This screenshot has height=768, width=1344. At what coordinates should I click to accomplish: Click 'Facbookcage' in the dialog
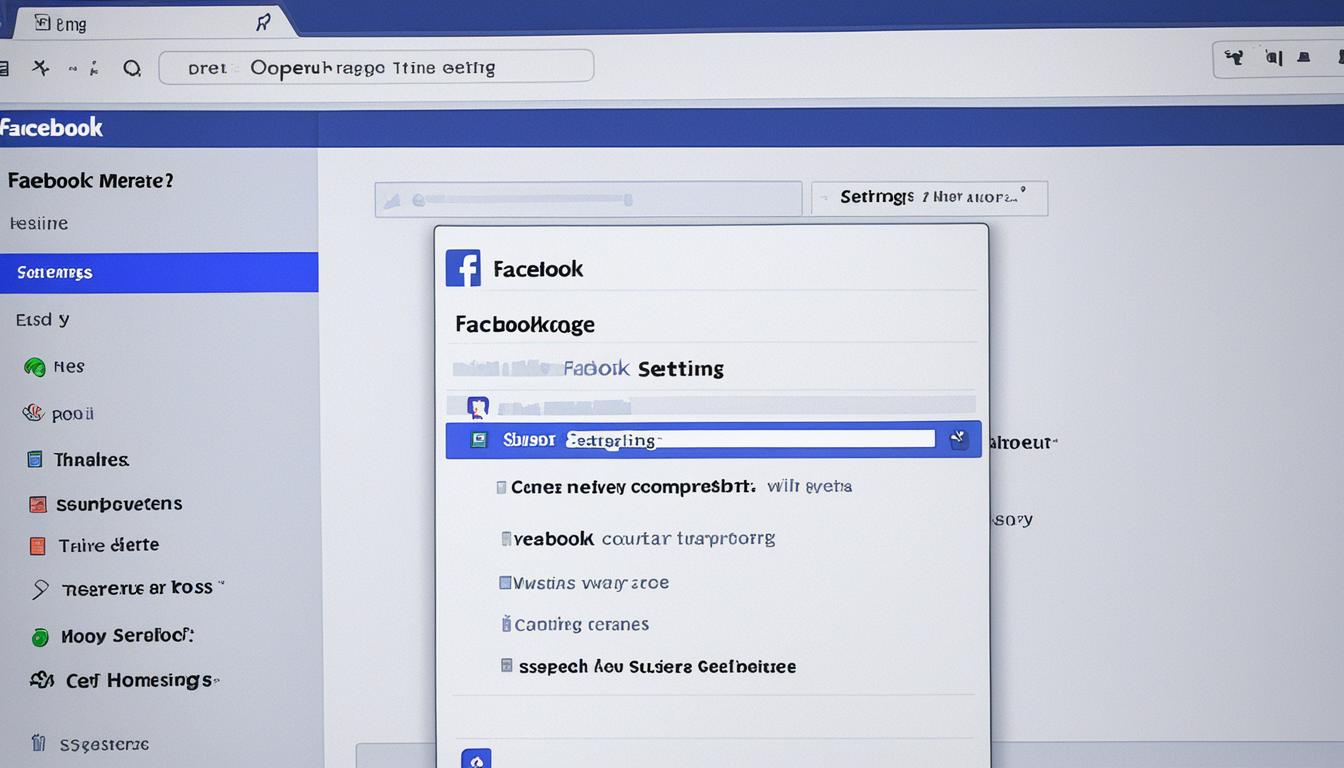pyautogui.click(x=525, y=324)
